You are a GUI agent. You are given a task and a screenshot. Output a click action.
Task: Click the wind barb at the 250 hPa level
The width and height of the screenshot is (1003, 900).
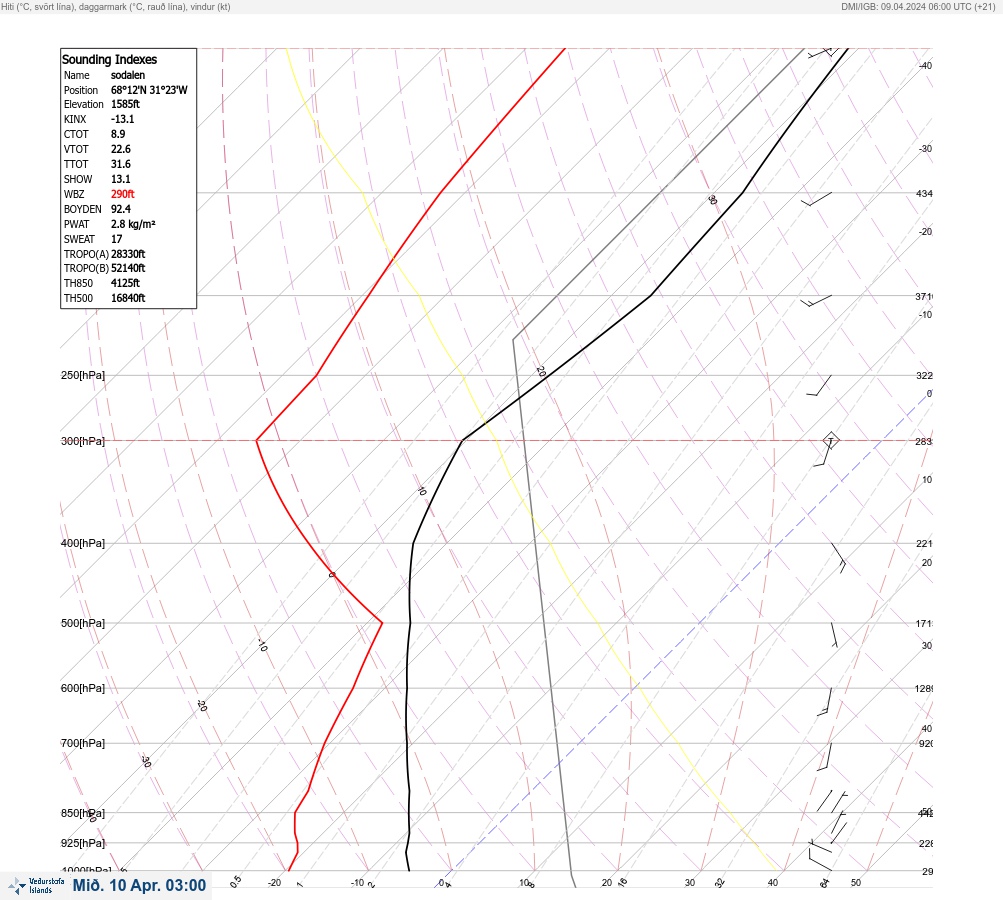point(820,386)
